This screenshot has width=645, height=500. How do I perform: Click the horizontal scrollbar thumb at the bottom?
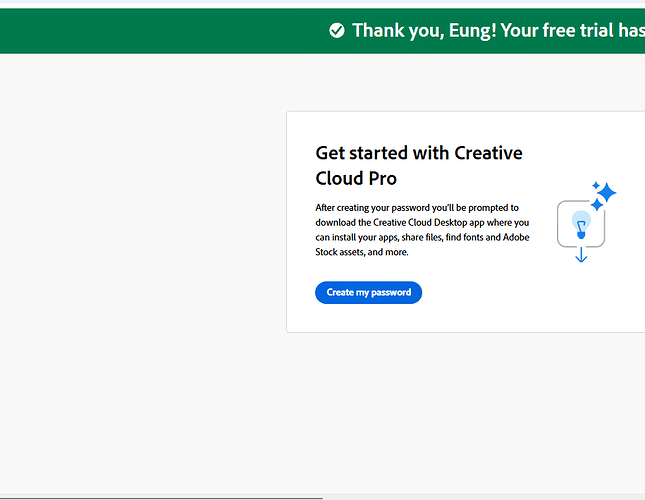click(160, 496)
